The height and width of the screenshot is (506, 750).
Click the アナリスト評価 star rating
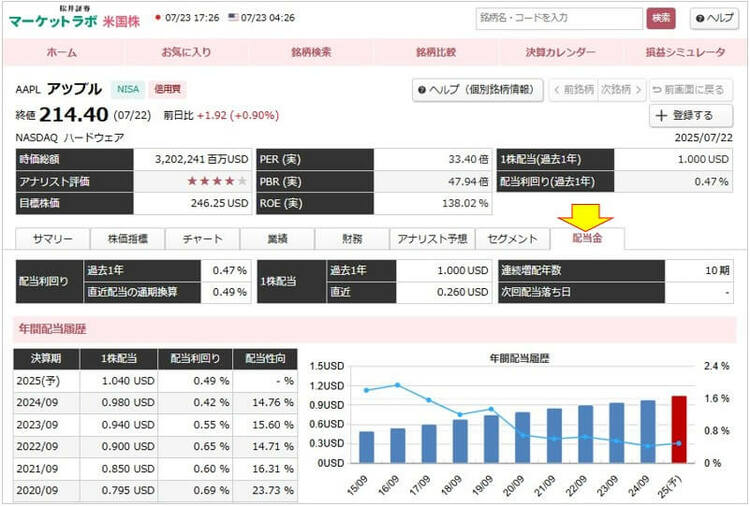pos(217,181)
